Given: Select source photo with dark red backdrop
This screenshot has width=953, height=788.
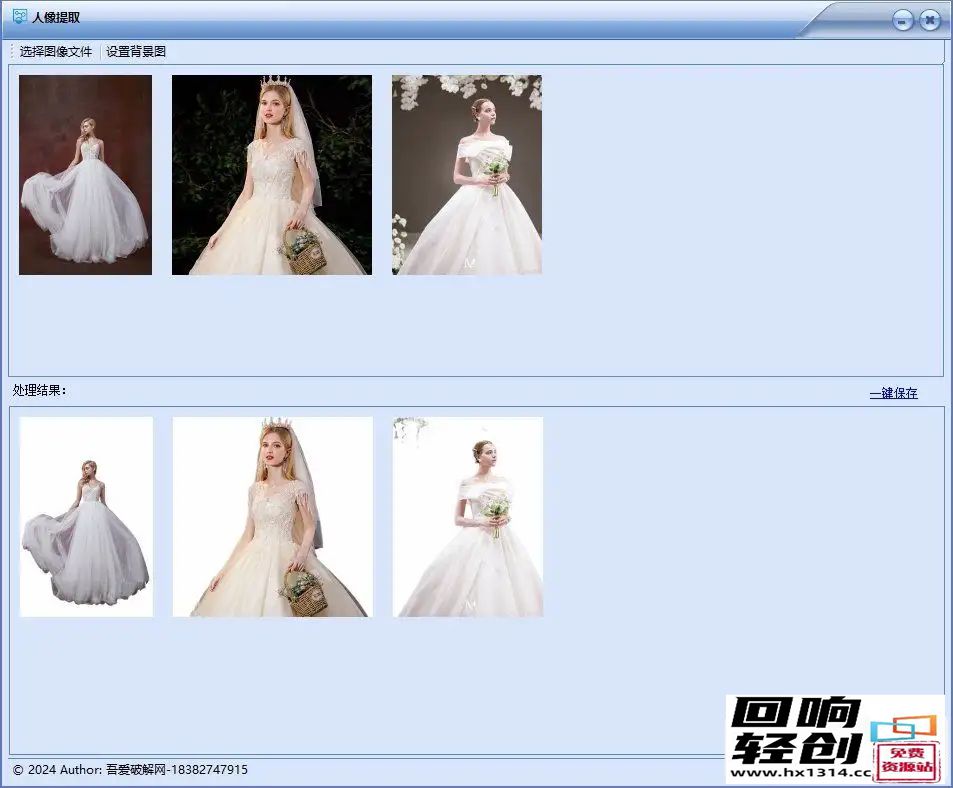Looking at the screenshot, I should [x=86, y=175].
